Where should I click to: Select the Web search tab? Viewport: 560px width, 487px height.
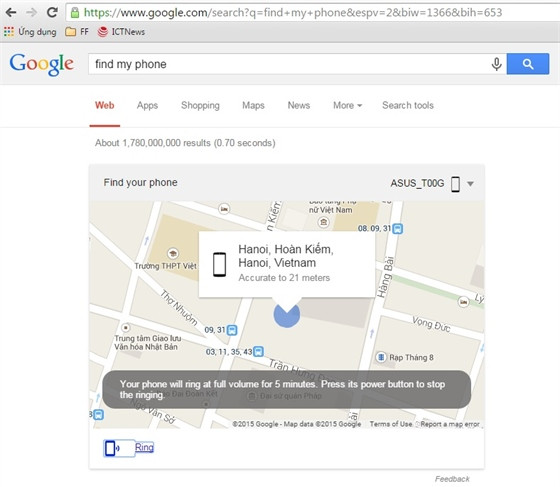point(105,105)
